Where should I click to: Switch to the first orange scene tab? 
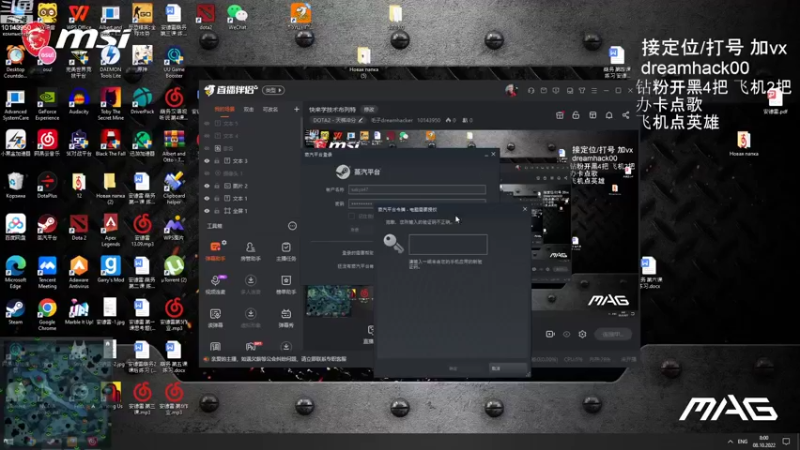click(x=224, y=109)
